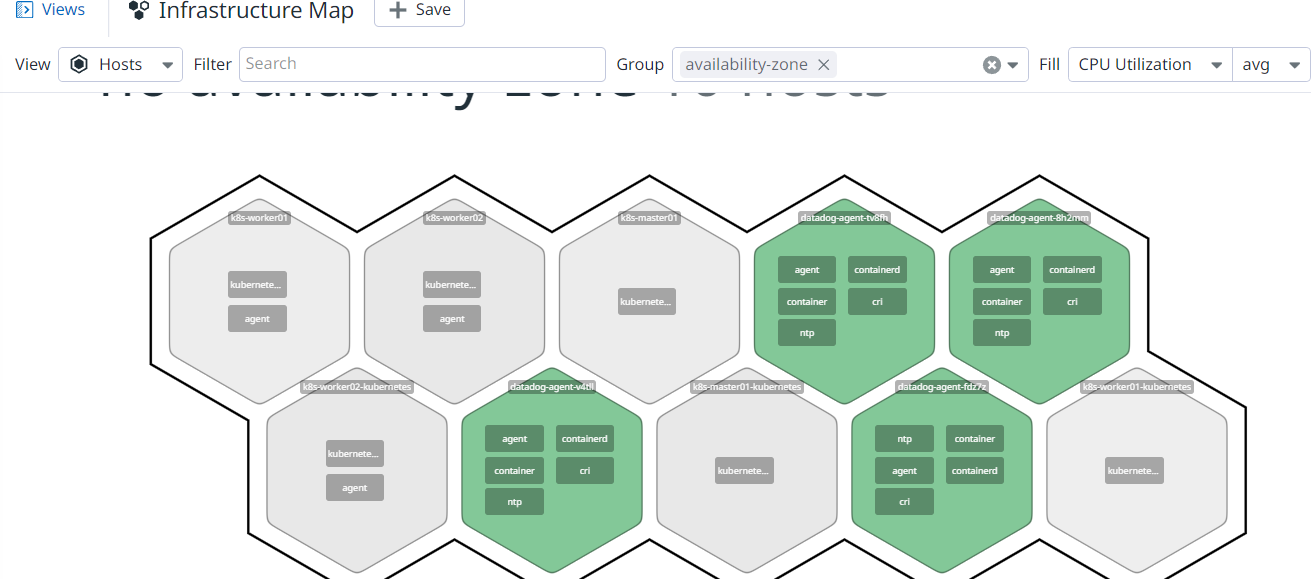This screenshot has width=1311, height=579.
Task: Click agent app in k8s-worker02 hexagon
Action: [x=452, y=319]
